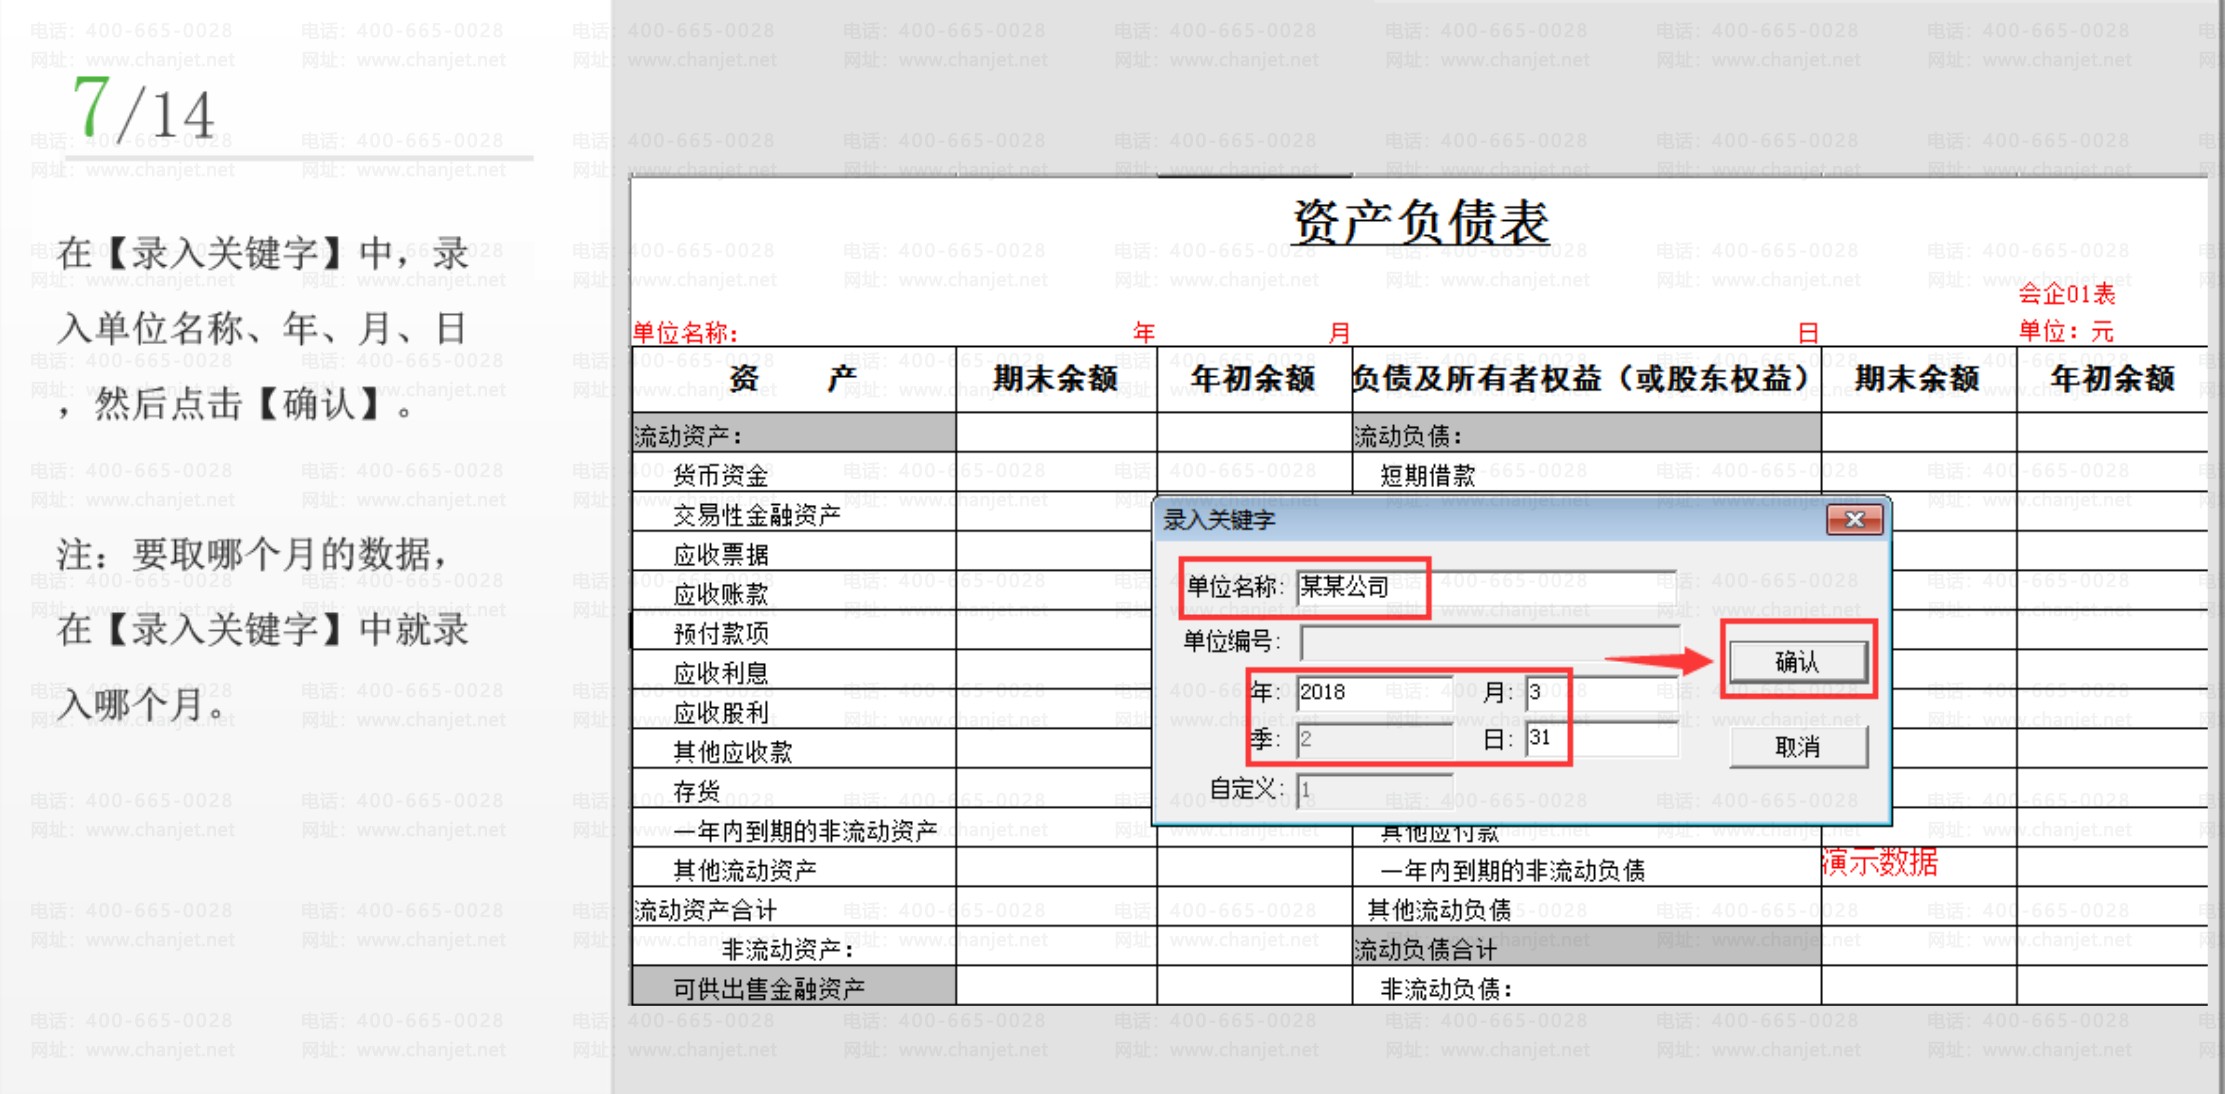Close the 录入关键字 dialog
Viewport: 2225px width, 1094px height.
(1854, 519)
